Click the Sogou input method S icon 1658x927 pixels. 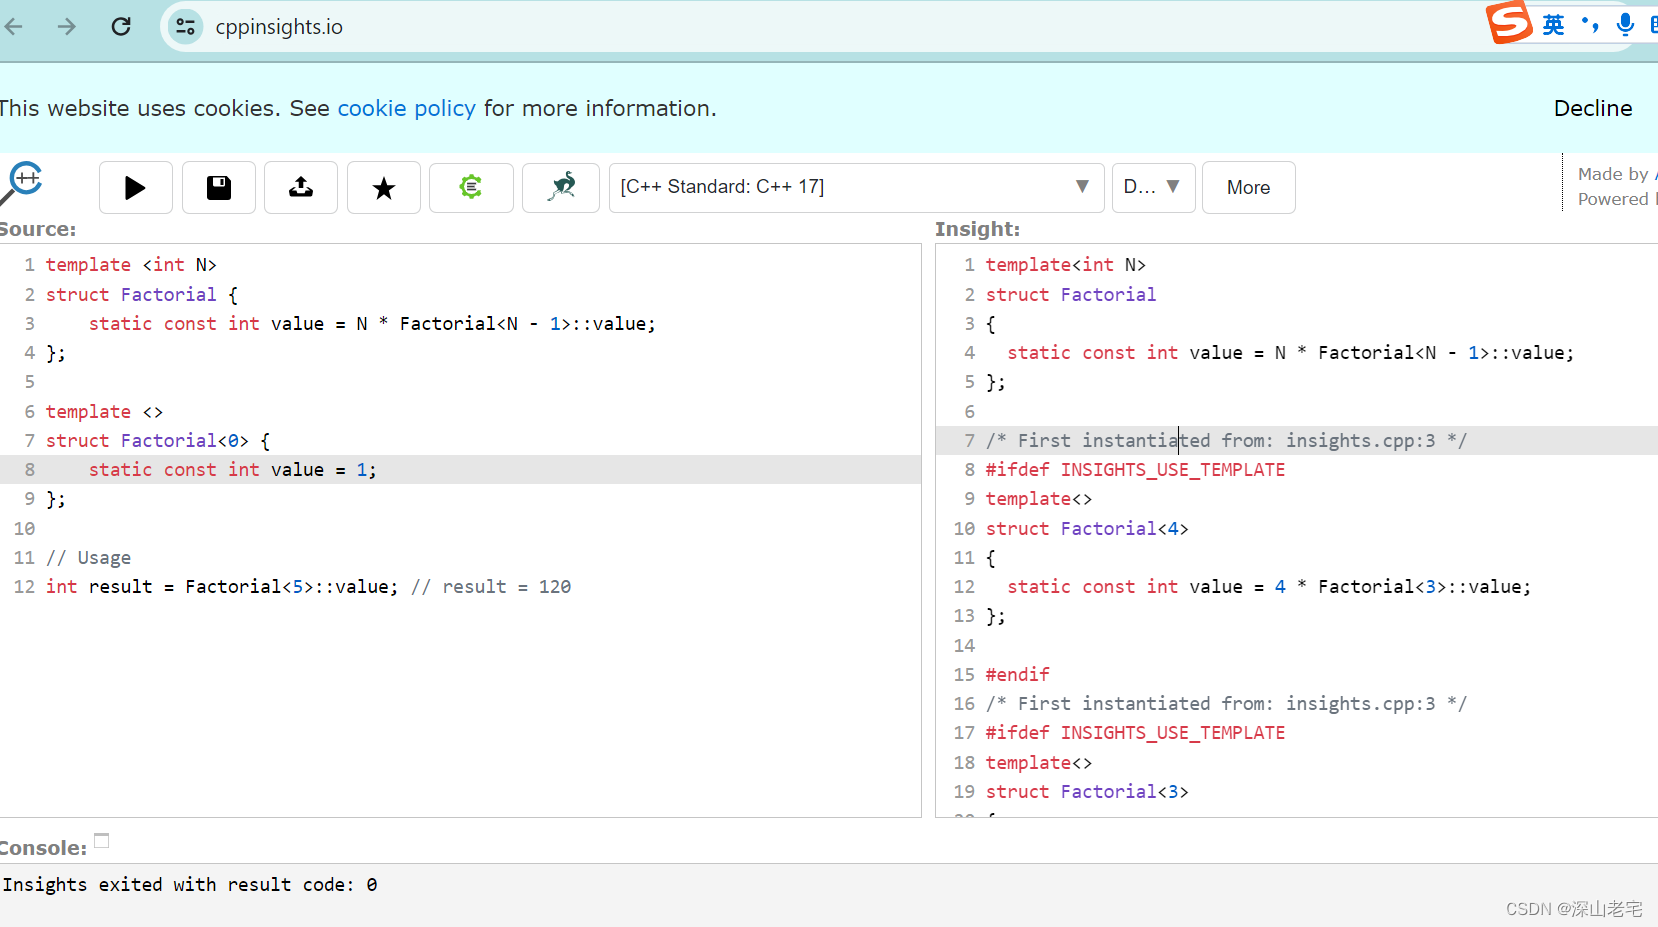coord(1509,22)
